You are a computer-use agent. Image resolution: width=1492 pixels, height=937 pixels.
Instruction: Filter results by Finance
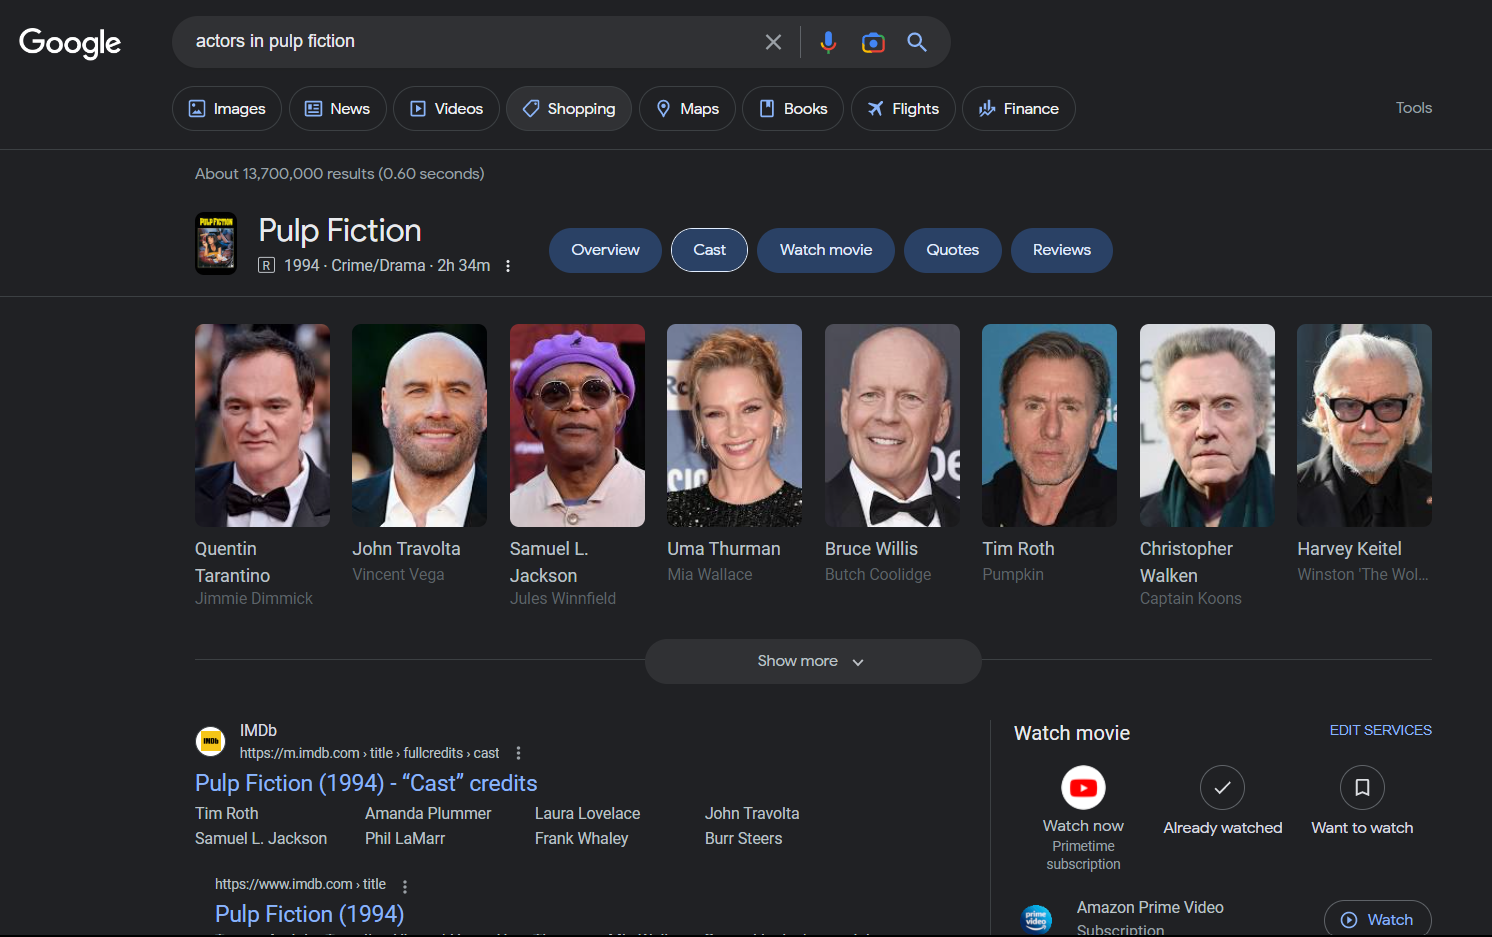(1019, 108)
